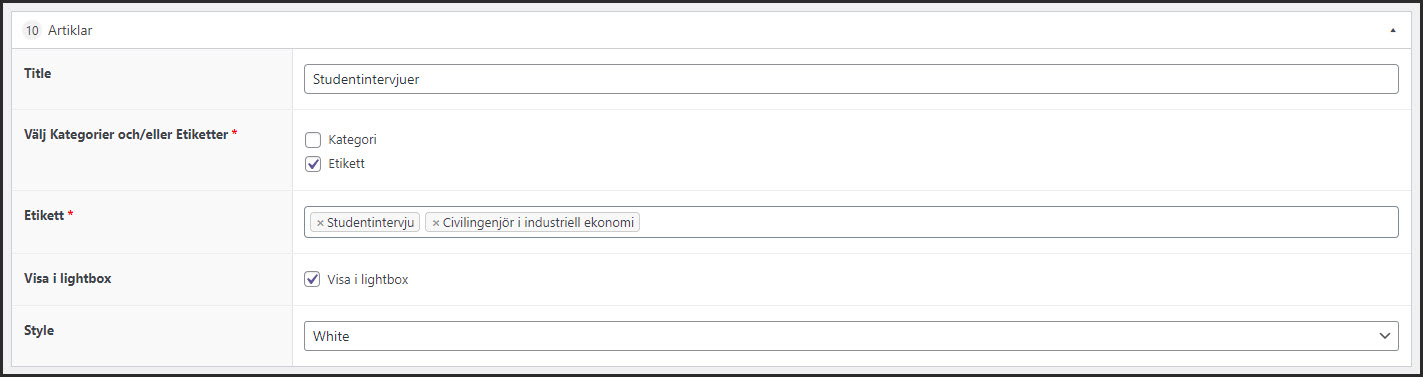Click the bold Title field label

37,73
